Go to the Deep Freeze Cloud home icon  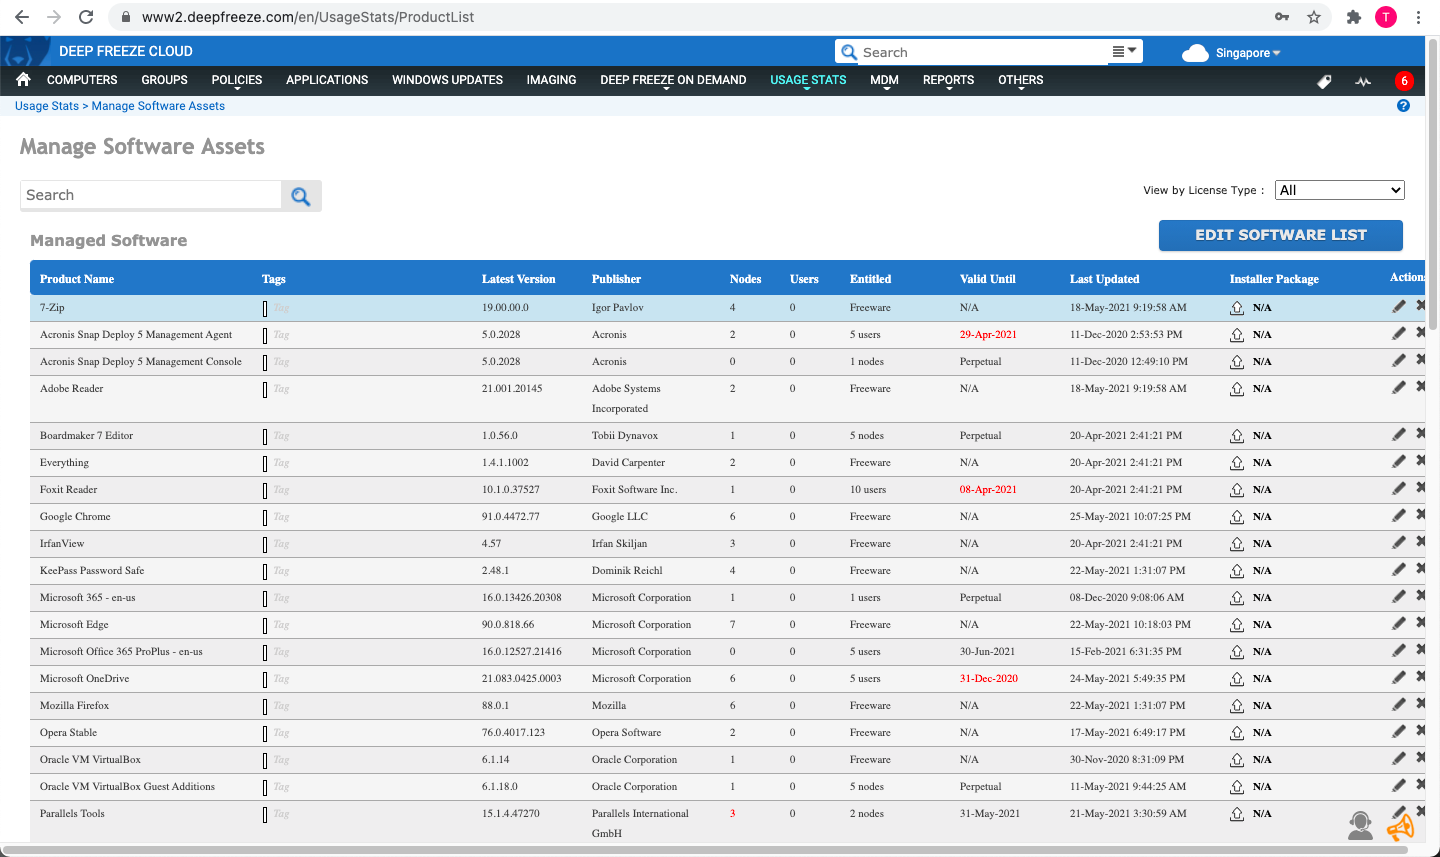tap(23, 80)
